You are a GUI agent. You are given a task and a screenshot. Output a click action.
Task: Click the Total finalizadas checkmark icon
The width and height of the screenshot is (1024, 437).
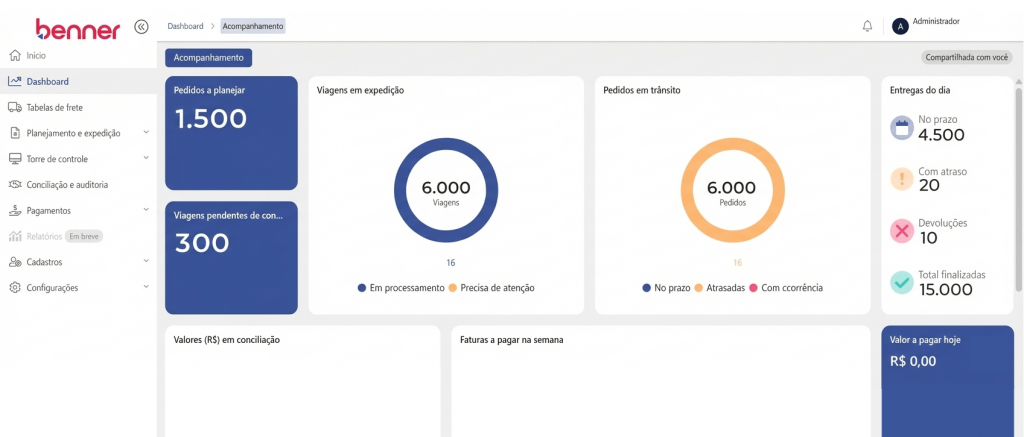[x=902, y=282]
